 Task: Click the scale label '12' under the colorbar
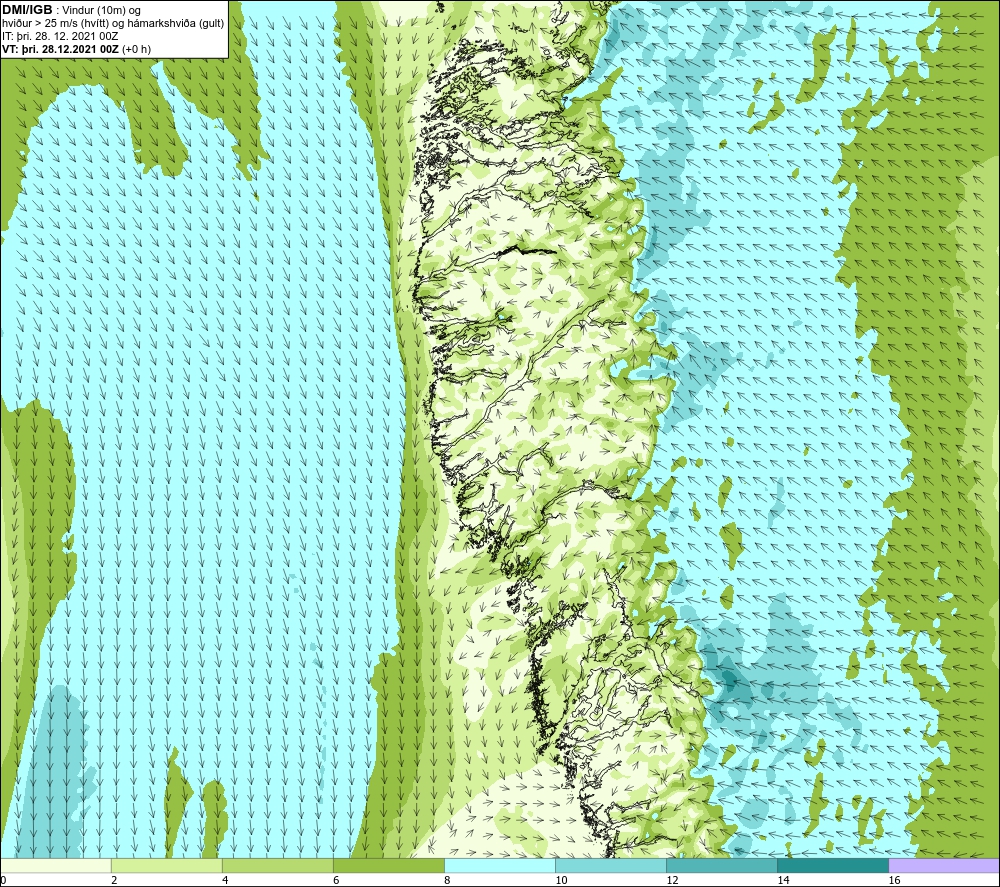[x=672, y=881]
